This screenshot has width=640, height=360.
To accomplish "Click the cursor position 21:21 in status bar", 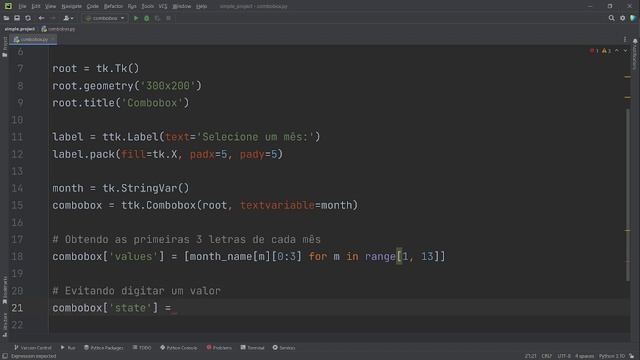I will click(531, 356).
